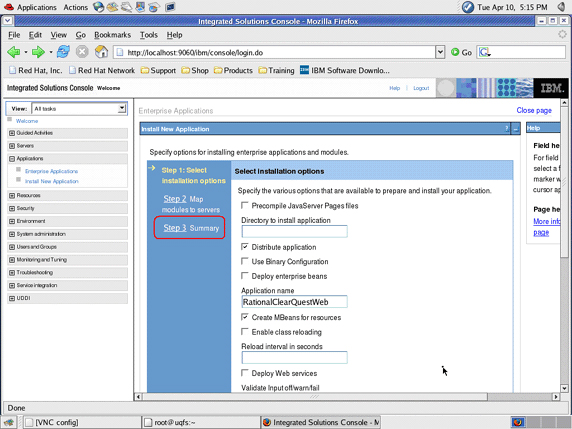572x429 pixels.
Task: Open the URL history dropdown arrow
Action: coord(440,52)
